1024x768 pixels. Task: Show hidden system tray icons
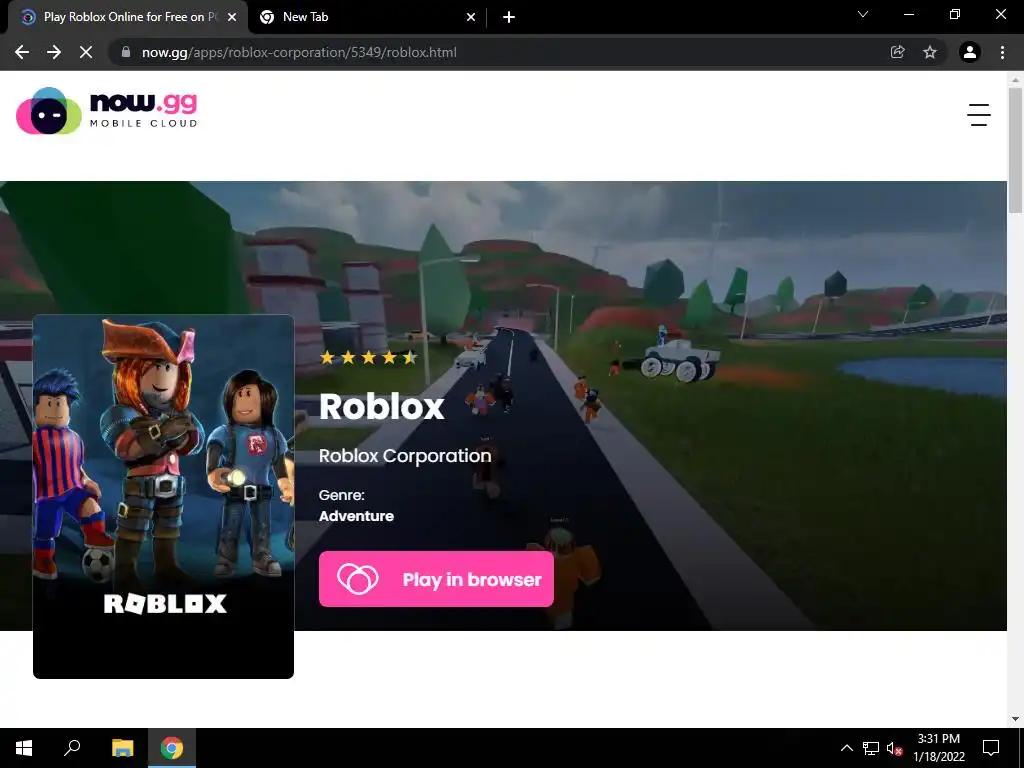coord(846,748)
